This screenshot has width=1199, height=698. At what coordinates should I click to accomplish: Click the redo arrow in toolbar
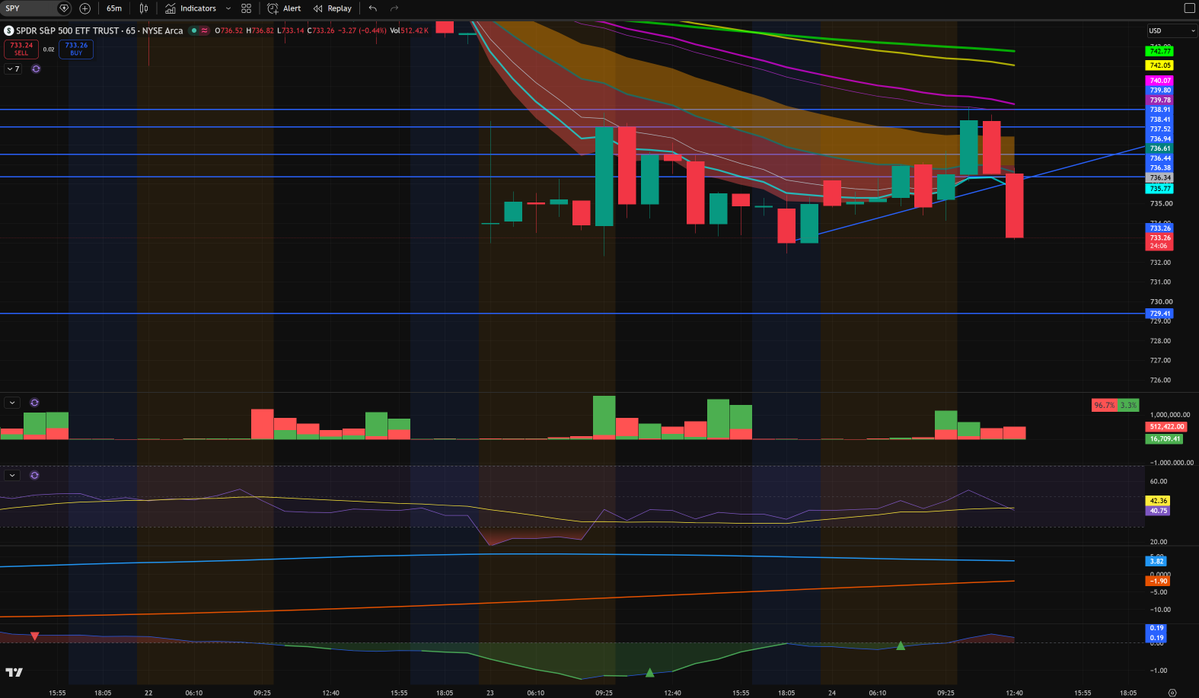pyautogui.click(x=395, y=8)
